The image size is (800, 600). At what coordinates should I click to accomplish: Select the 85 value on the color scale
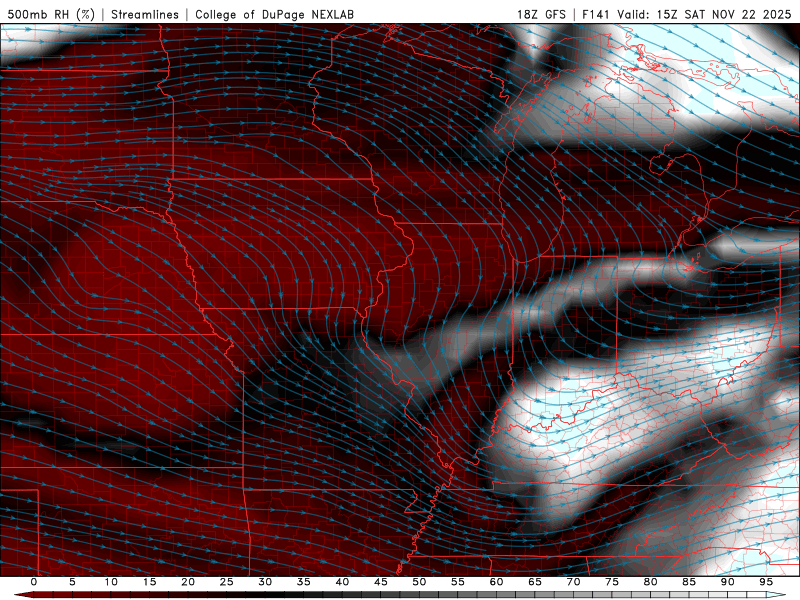pyautogui.click(x=689, y=582)
